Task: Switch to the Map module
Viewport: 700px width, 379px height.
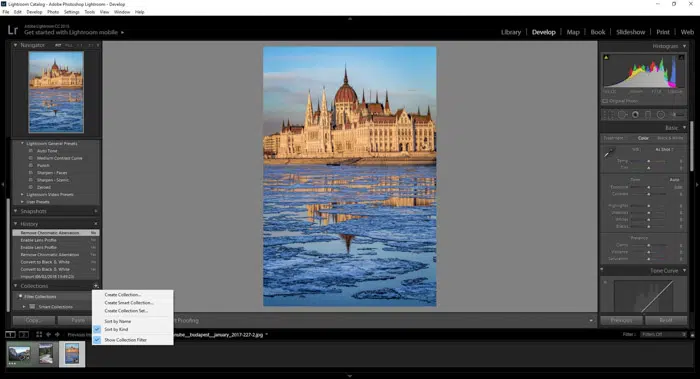Action: click(573, 32)
